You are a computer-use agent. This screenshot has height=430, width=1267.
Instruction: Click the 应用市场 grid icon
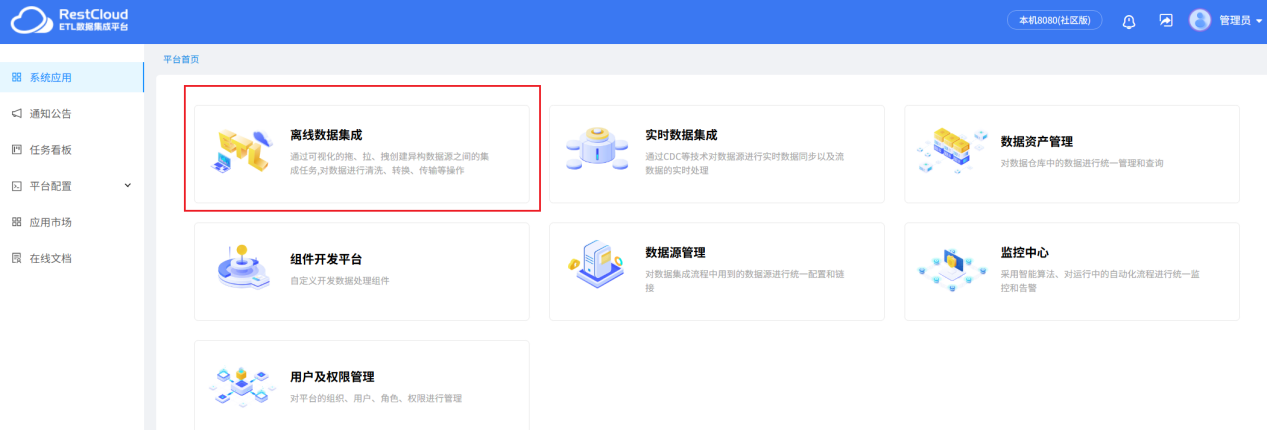click(16, 222)
